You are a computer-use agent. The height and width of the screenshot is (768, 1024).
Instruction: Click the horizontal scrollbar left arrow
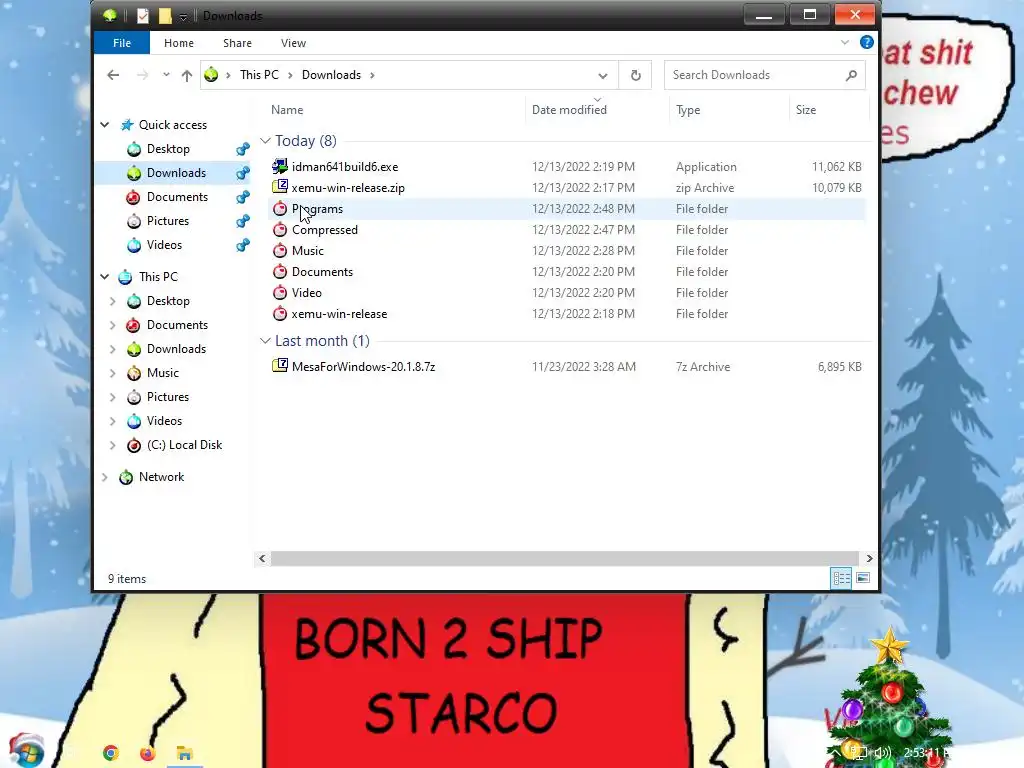[262, 558]
